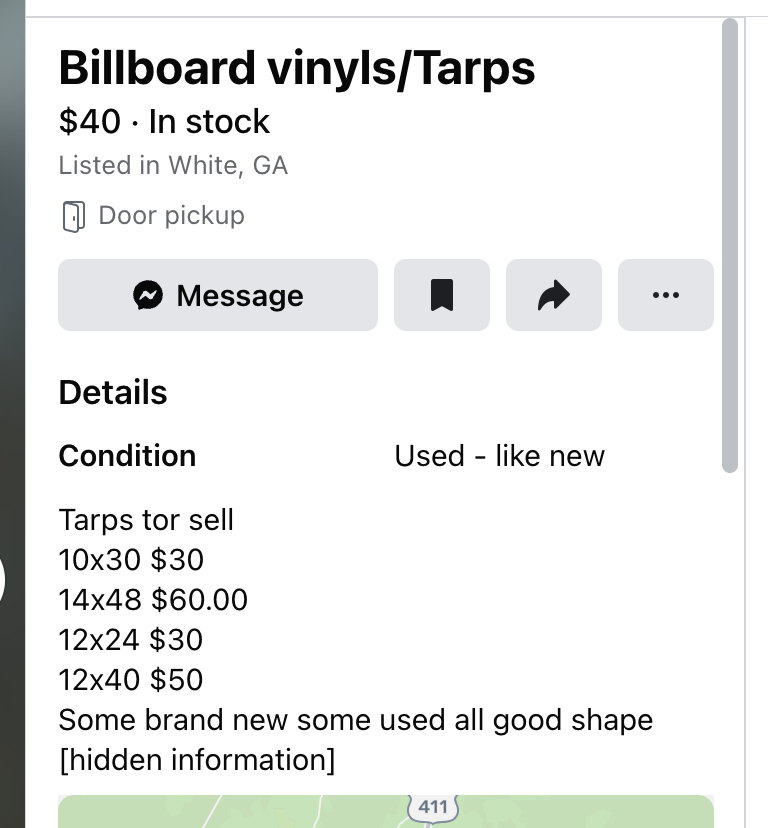Click the Door pickup label
This screenshot has height=828, width=768.
click(x=172, y=215)
